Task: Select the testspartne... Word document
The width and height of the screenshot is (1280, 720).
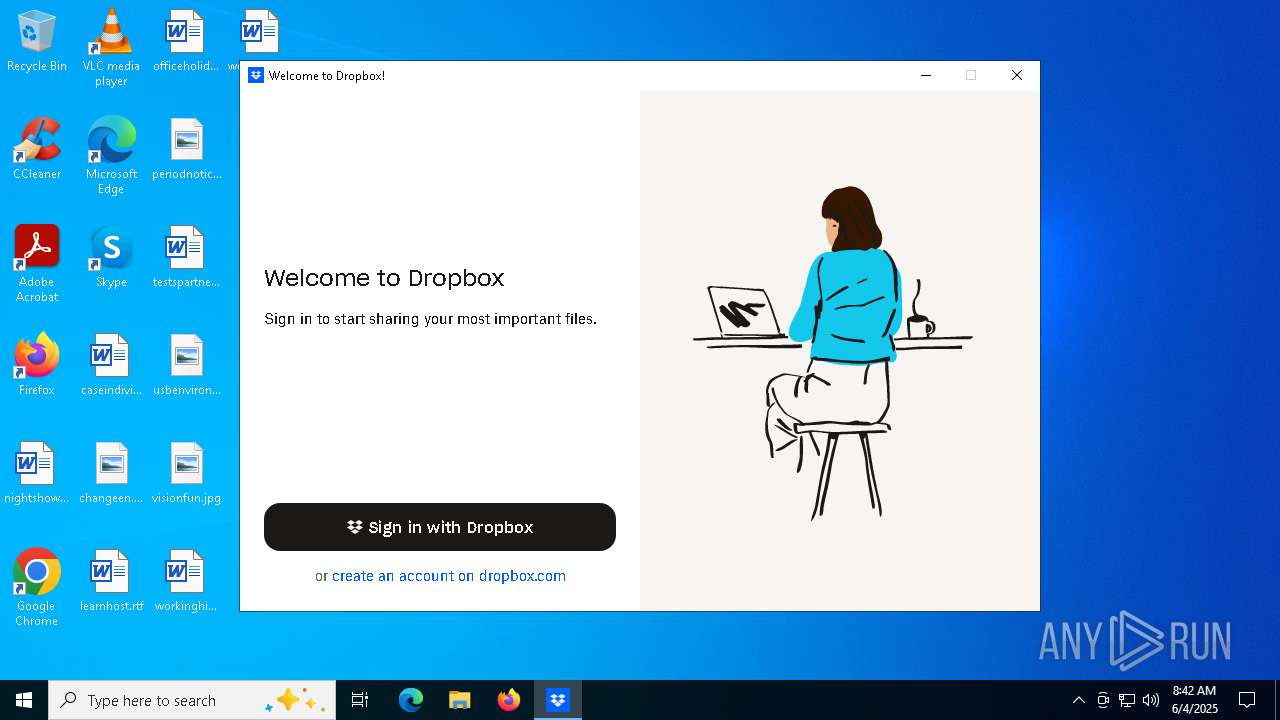Action: pos(186,258)
